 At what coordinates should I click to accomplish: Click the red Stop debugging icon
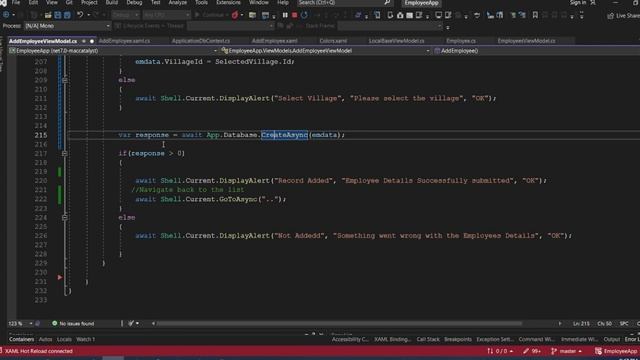[x=294, y=16]
